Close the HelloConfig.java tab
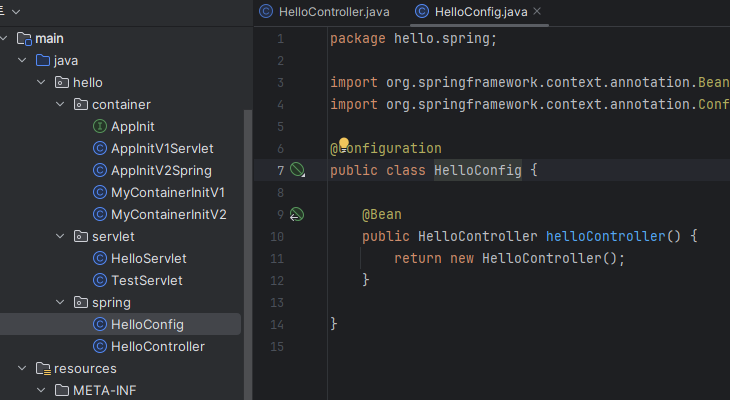The width and height of the screenshot is (730, 400). click(537, 11)
